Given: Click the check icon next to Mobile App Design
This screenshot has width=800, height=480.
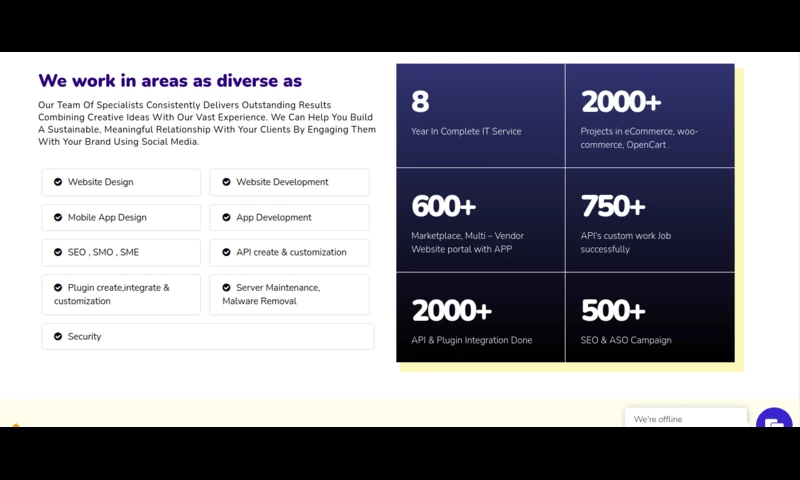Looking at the screenshot, I should pyautogui.click(x=58, y=217).
